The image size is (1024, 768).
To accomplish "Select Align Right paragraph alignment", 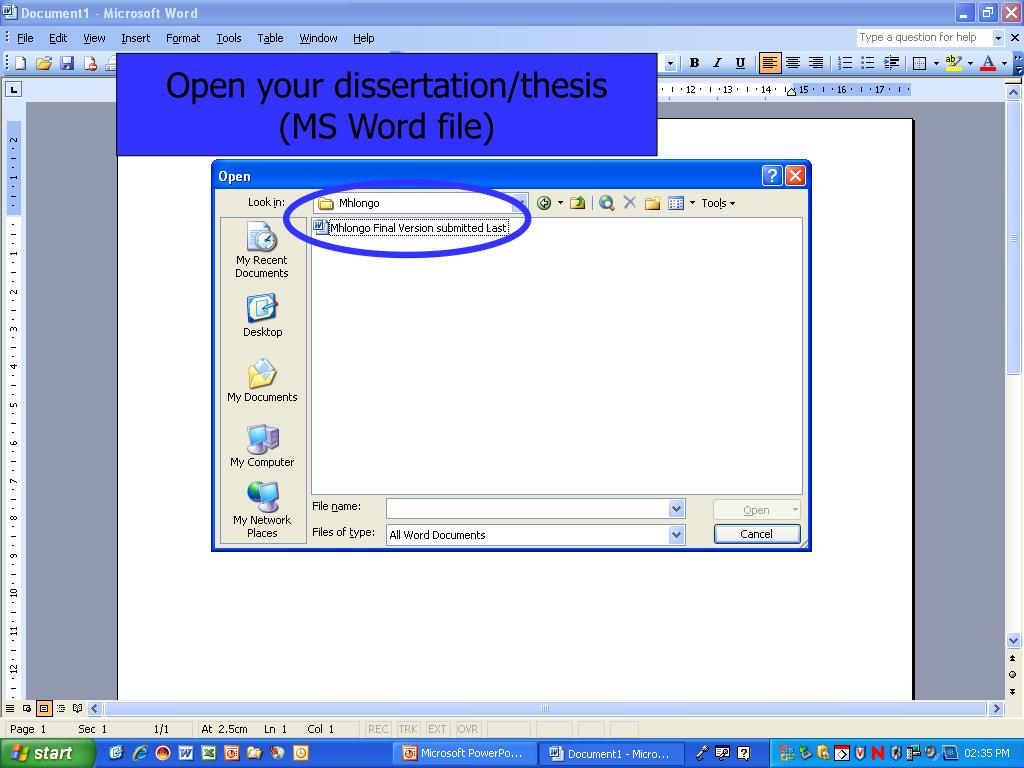I will [816, 63].
